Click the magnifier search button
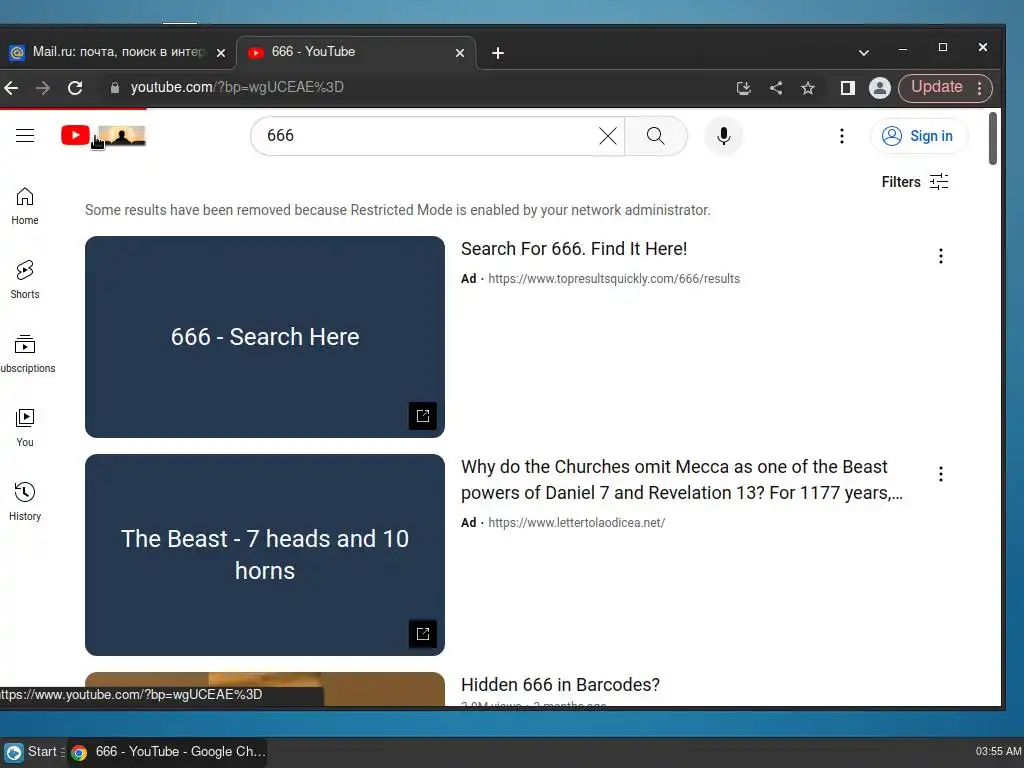 pos(656,136)
